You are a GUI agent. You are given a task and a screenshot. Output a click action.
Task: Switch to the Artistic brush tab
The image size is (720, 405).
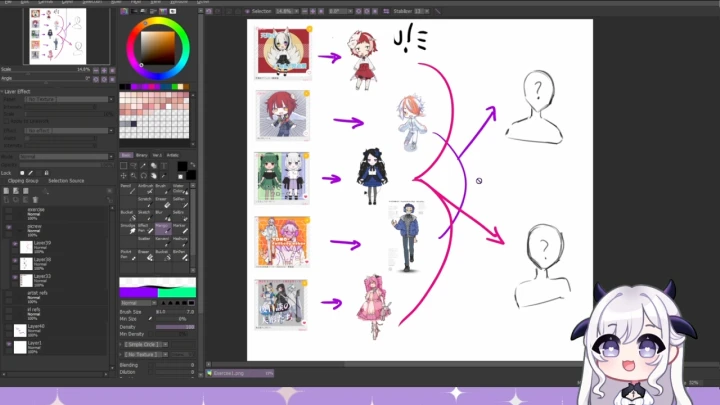click(173, 155)
